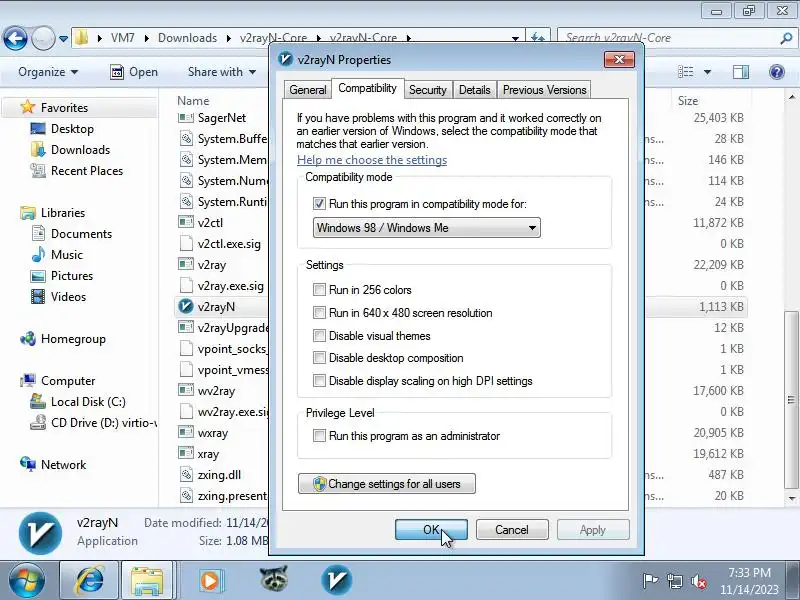Click Change settings for all users button
Viewport: 800px width, 600px height.
(387, 484)
